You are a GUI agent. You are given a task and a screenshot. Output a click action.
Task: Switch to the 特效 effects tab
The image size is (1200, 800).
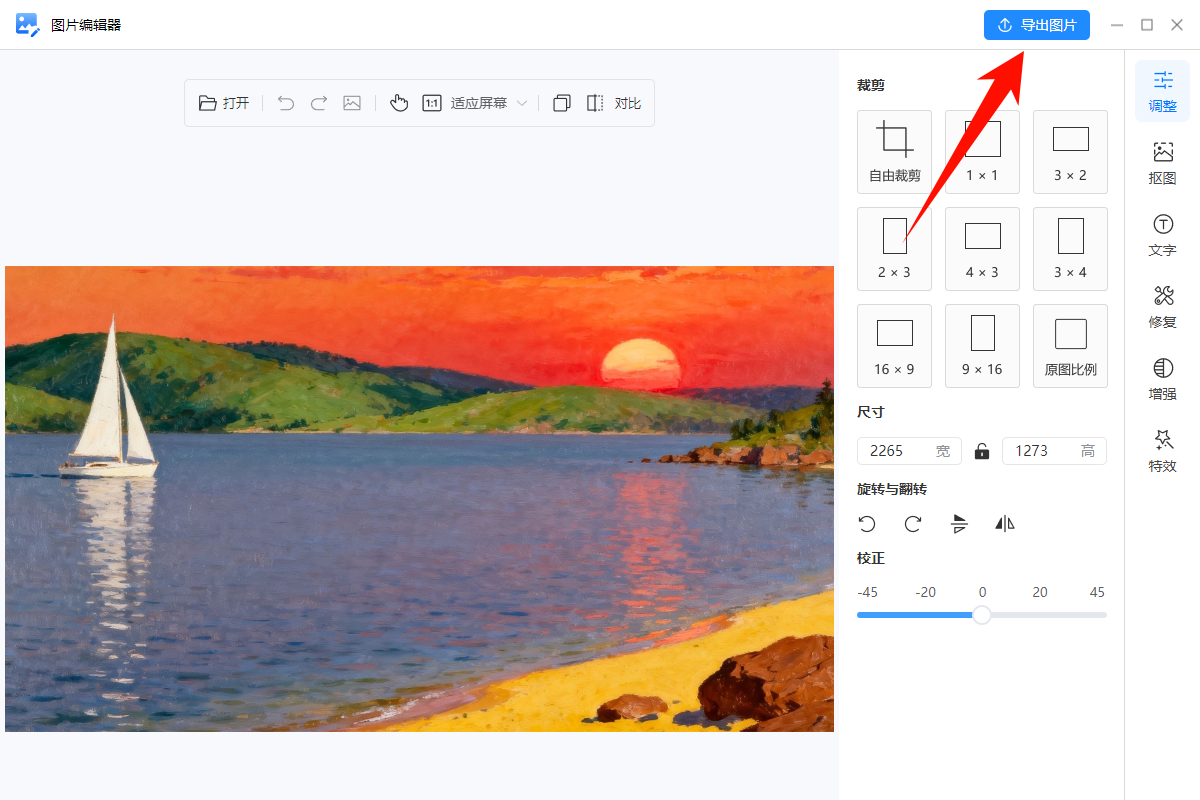tap(1162, 451)
